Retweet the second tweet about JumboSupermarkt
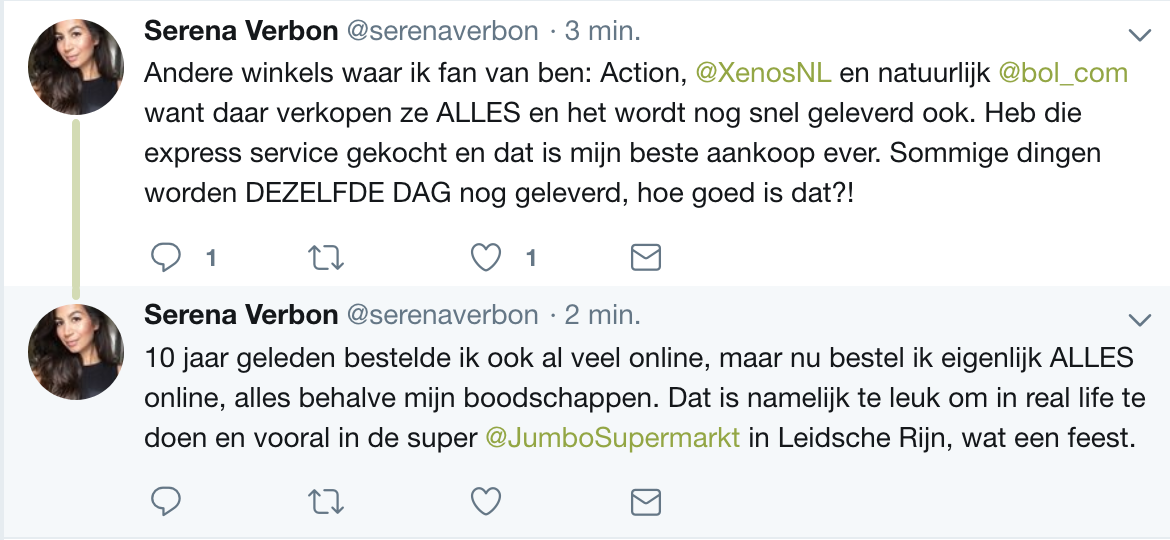This screenshot has width=1170, height=540. pos(326,502)
